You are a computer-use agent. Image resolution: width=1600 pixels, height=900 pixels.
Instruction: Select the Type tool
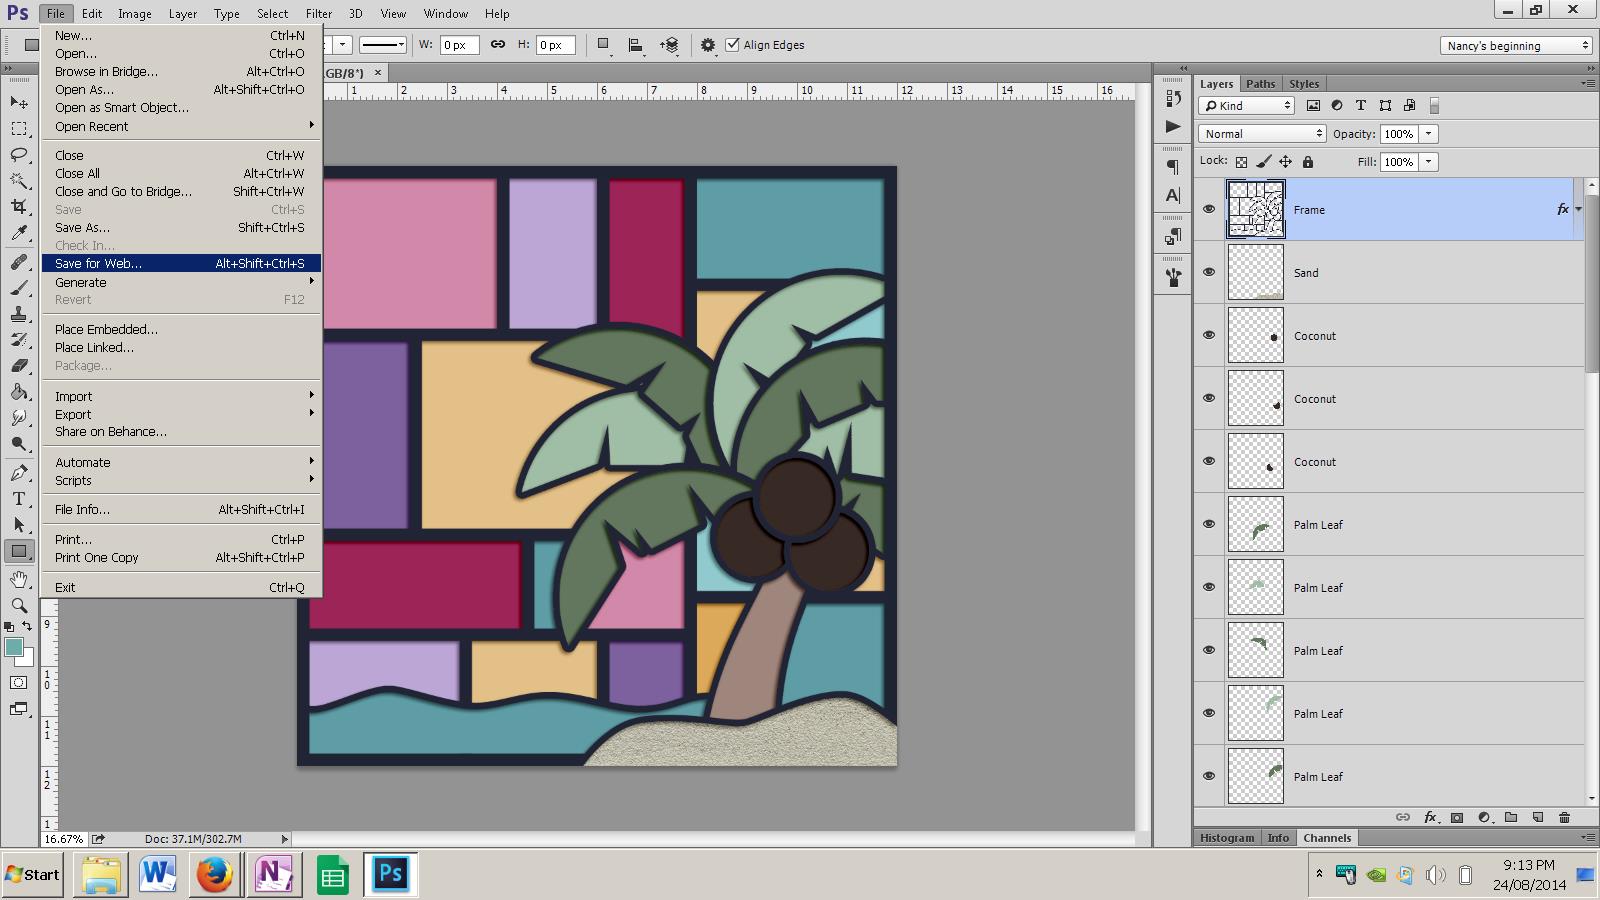19,498
